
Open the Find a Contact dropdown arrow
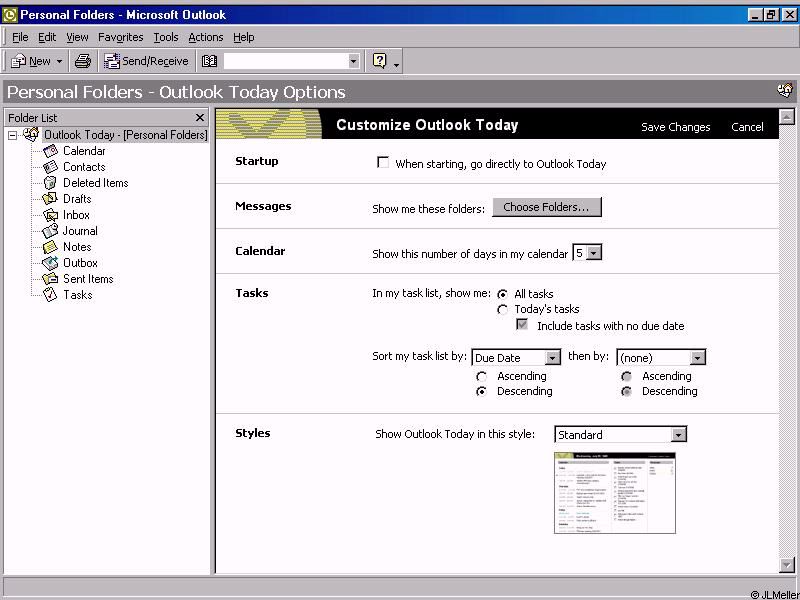tap(353, 62)
